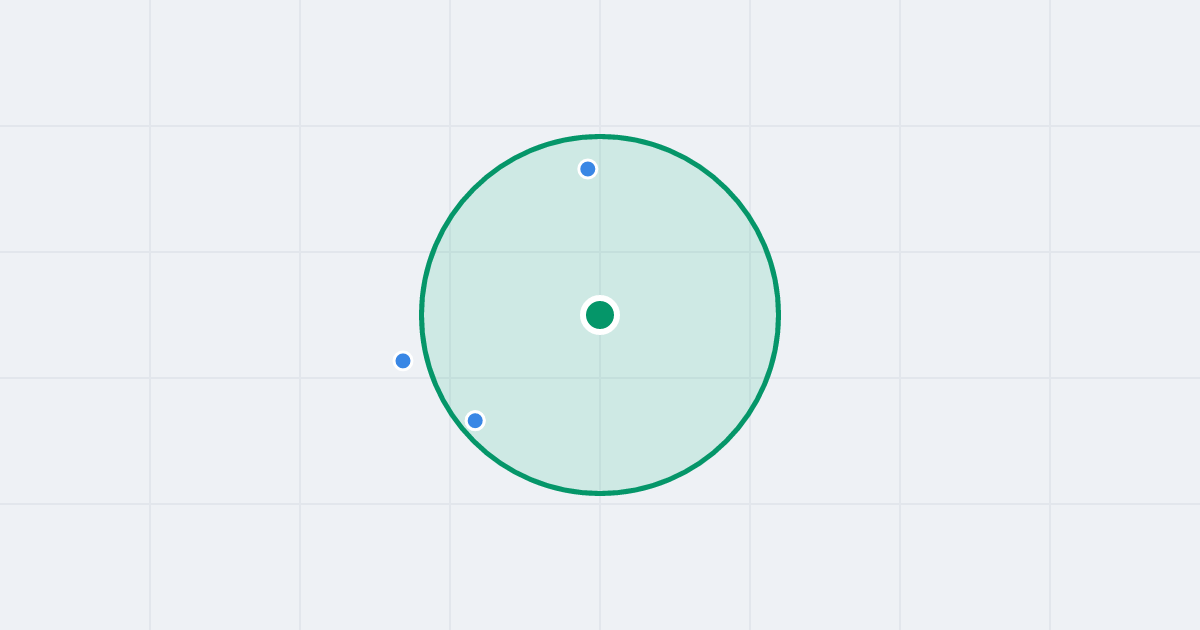Image resolution: width=1200 pixels, height=630 pixels.
Task: Select the blue point outside the green circle
Action: 403,361
